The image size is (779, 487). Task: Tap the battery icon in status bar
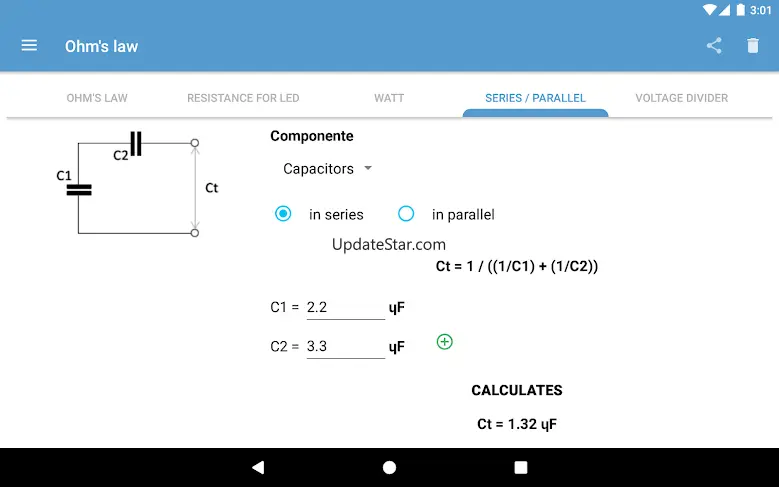741,10
